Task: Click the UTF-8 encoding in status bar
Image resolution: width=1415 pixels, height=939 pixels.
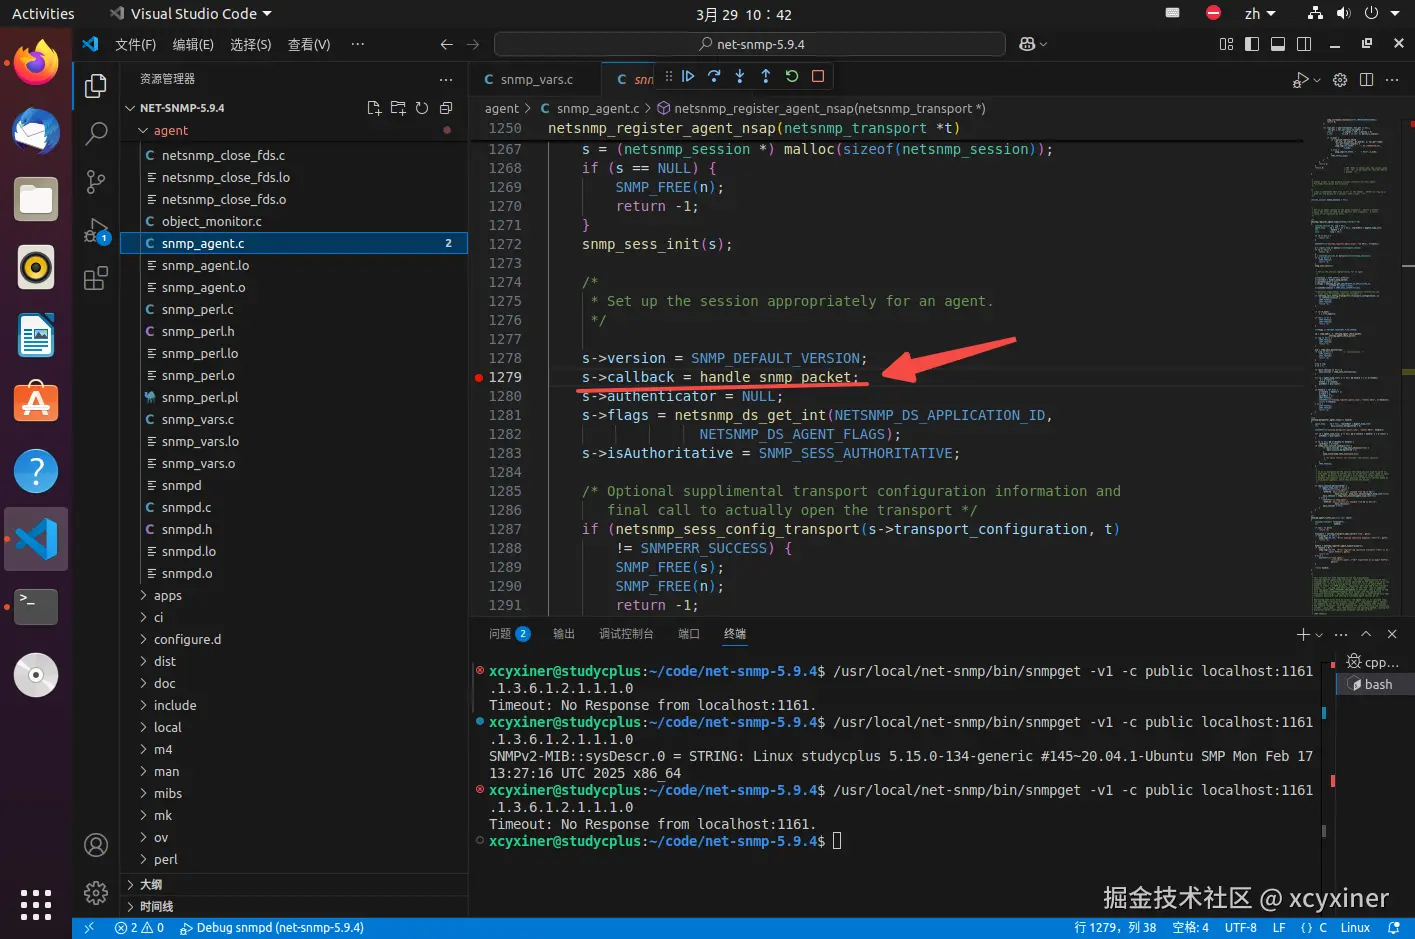Action: 1240,928
